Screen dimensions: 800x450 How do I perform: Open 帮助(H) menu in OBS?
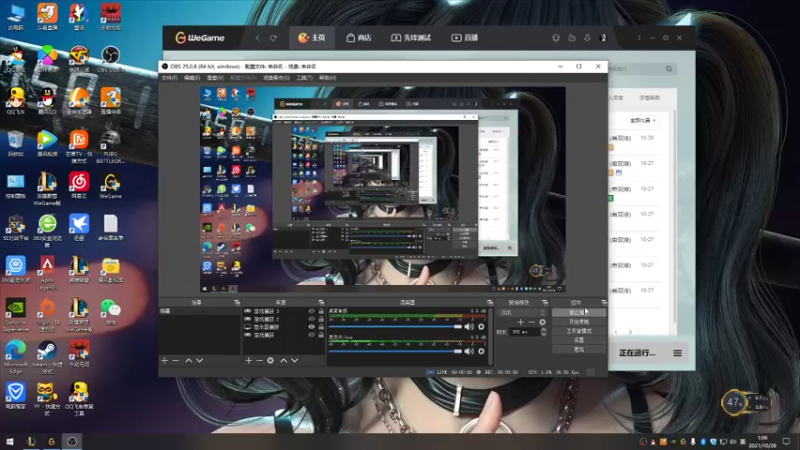pos(327,78)
